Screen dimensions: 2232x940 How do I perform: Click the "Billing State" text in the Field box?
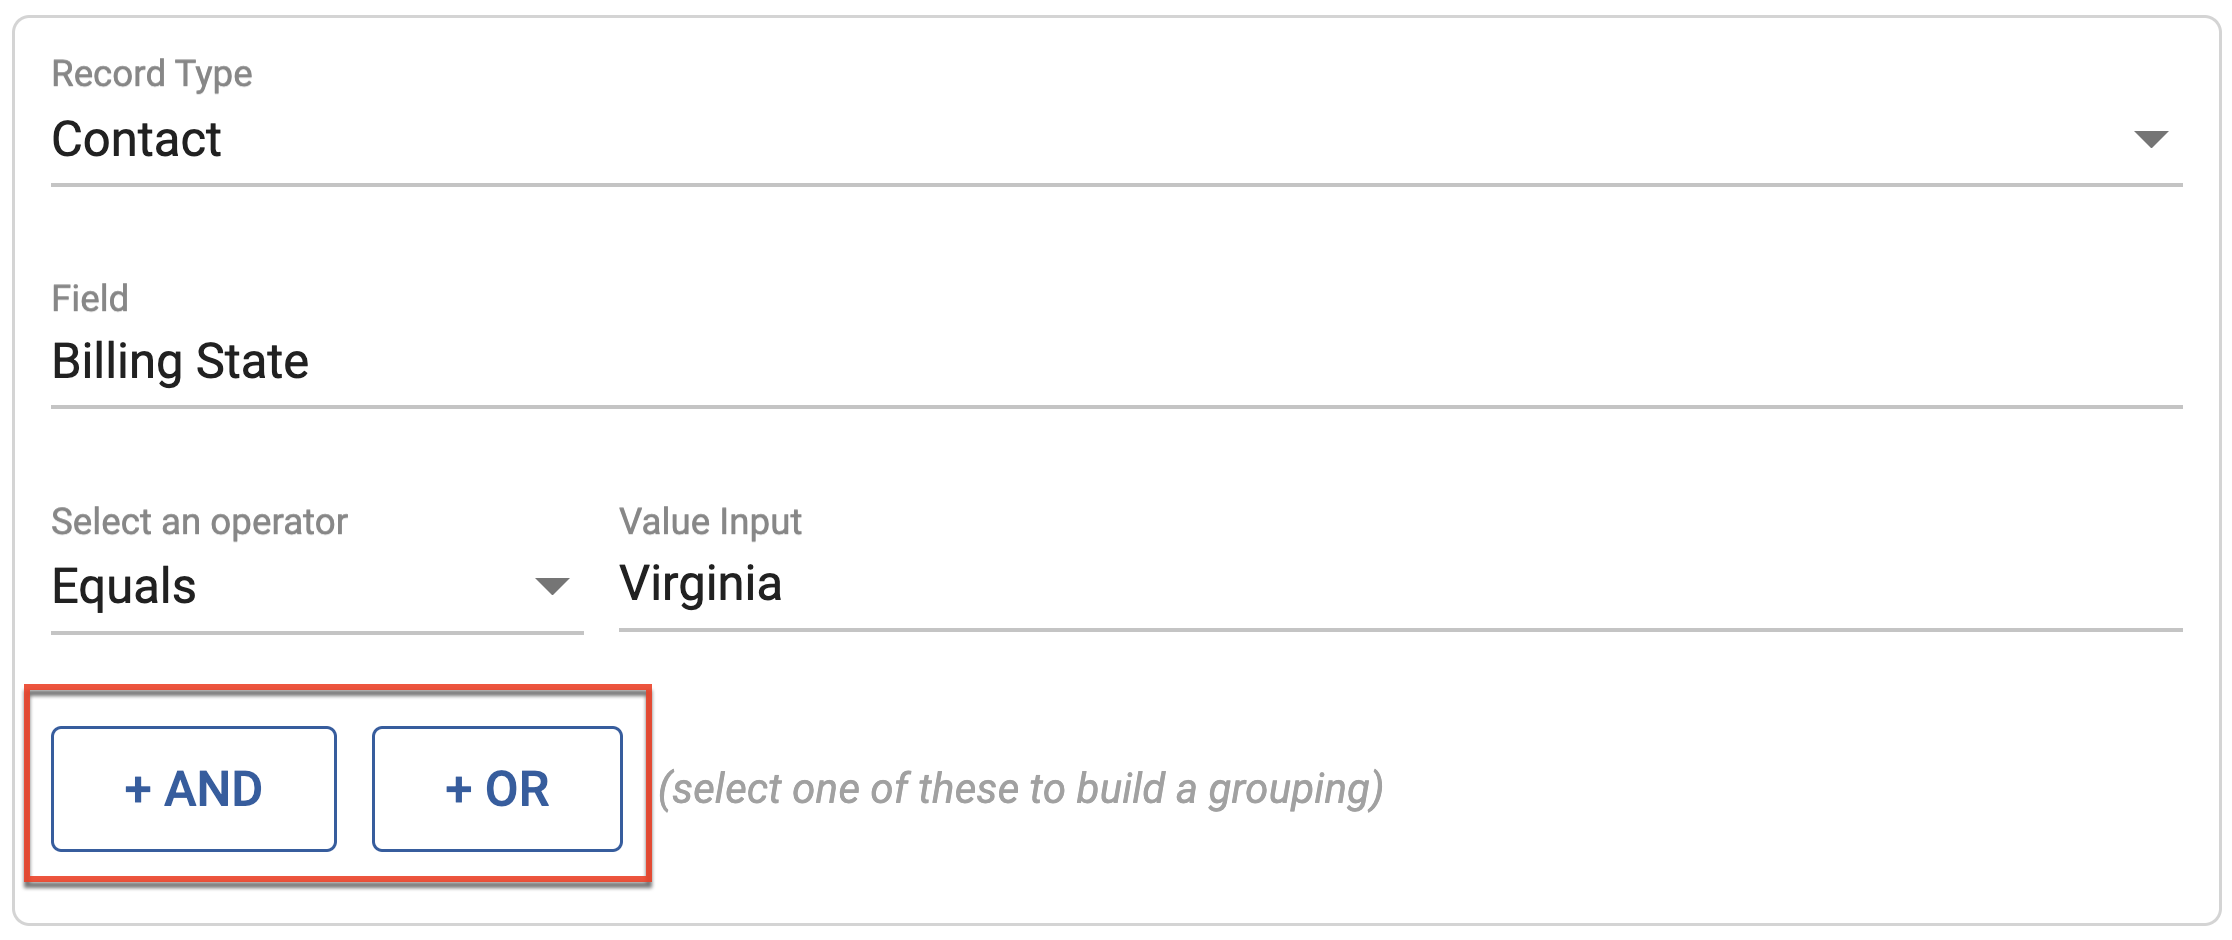[x=180, y=362]
